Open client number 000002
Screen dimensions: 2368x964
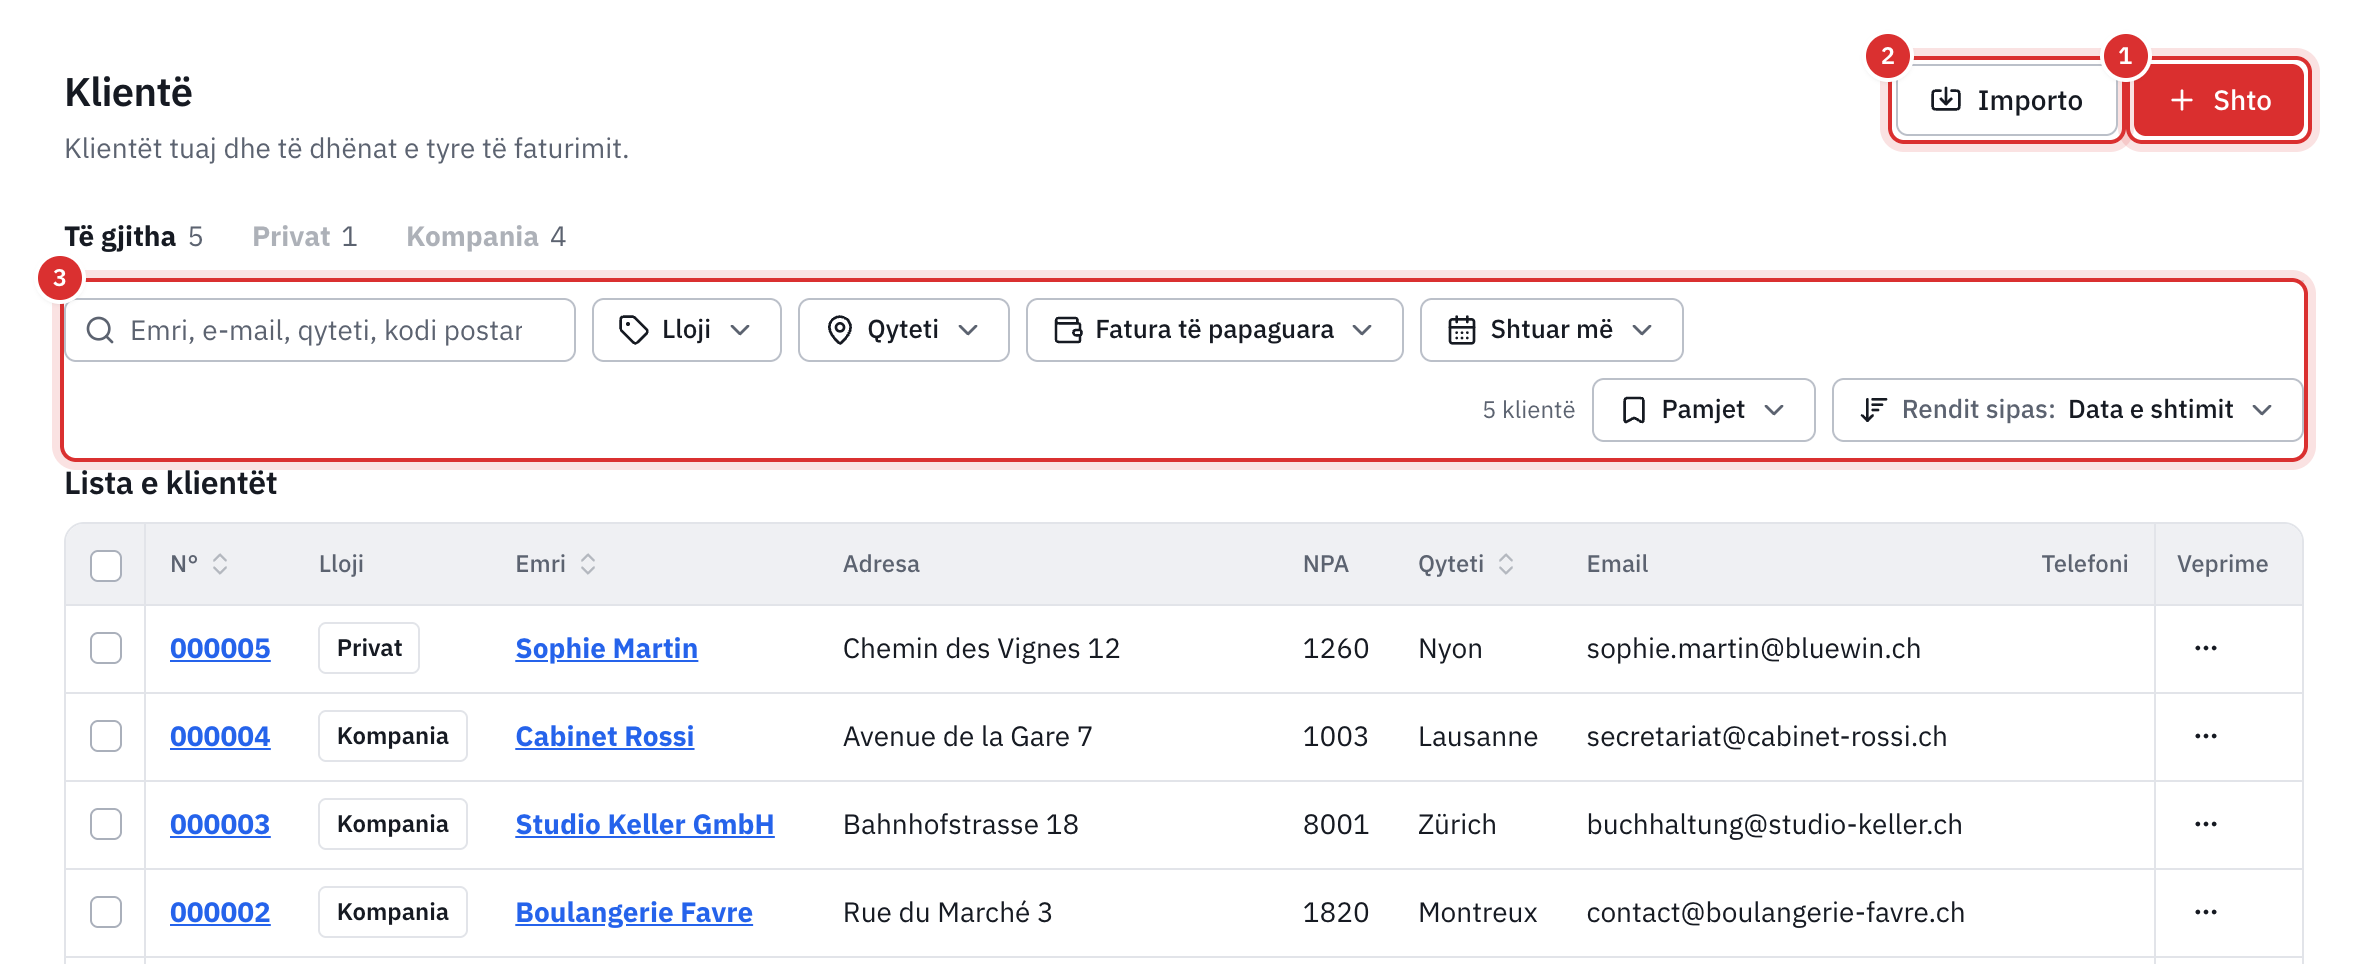point(220,913)
